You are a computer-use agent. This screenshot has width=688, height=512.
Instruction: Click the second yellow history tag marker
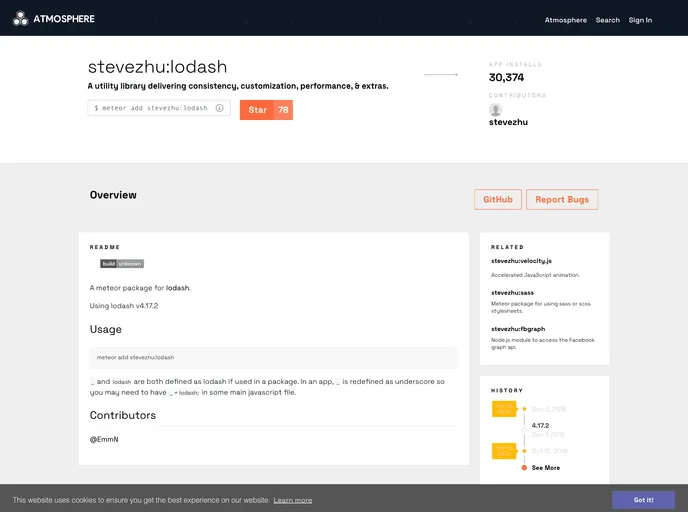coord(505,451)
